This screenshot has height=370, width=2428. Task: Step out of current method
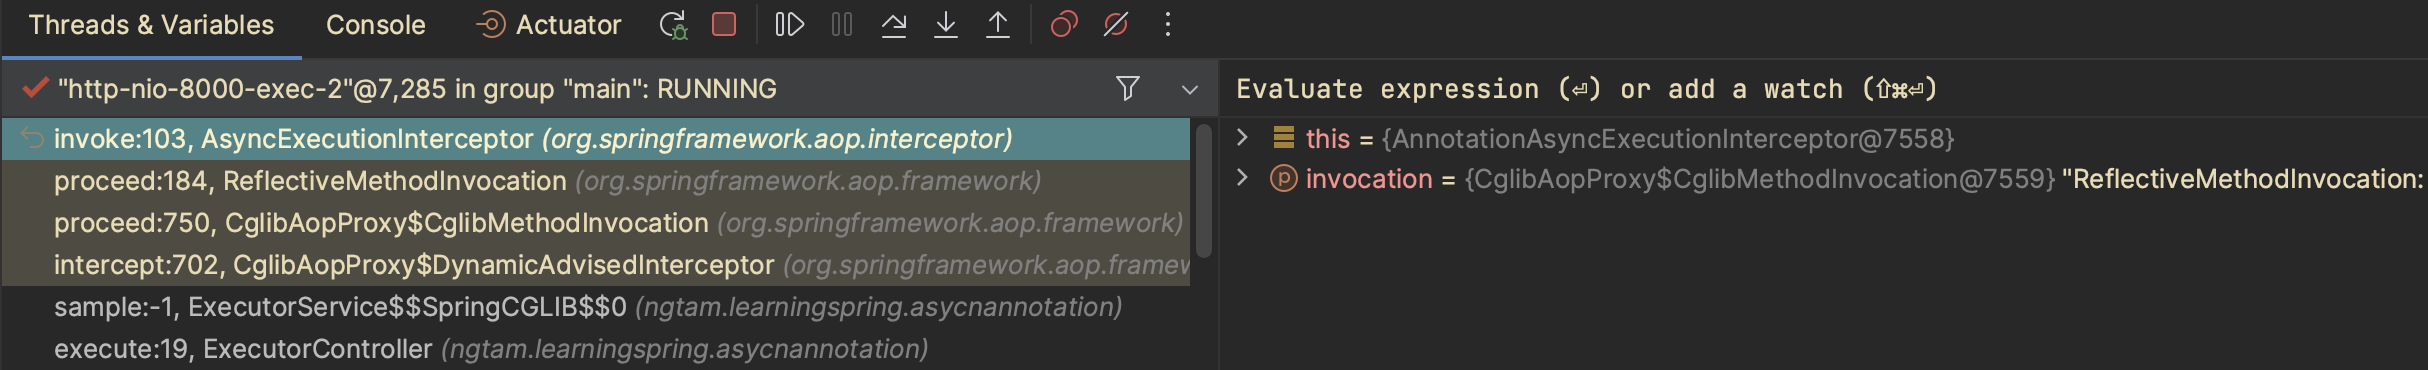[997, 25]
